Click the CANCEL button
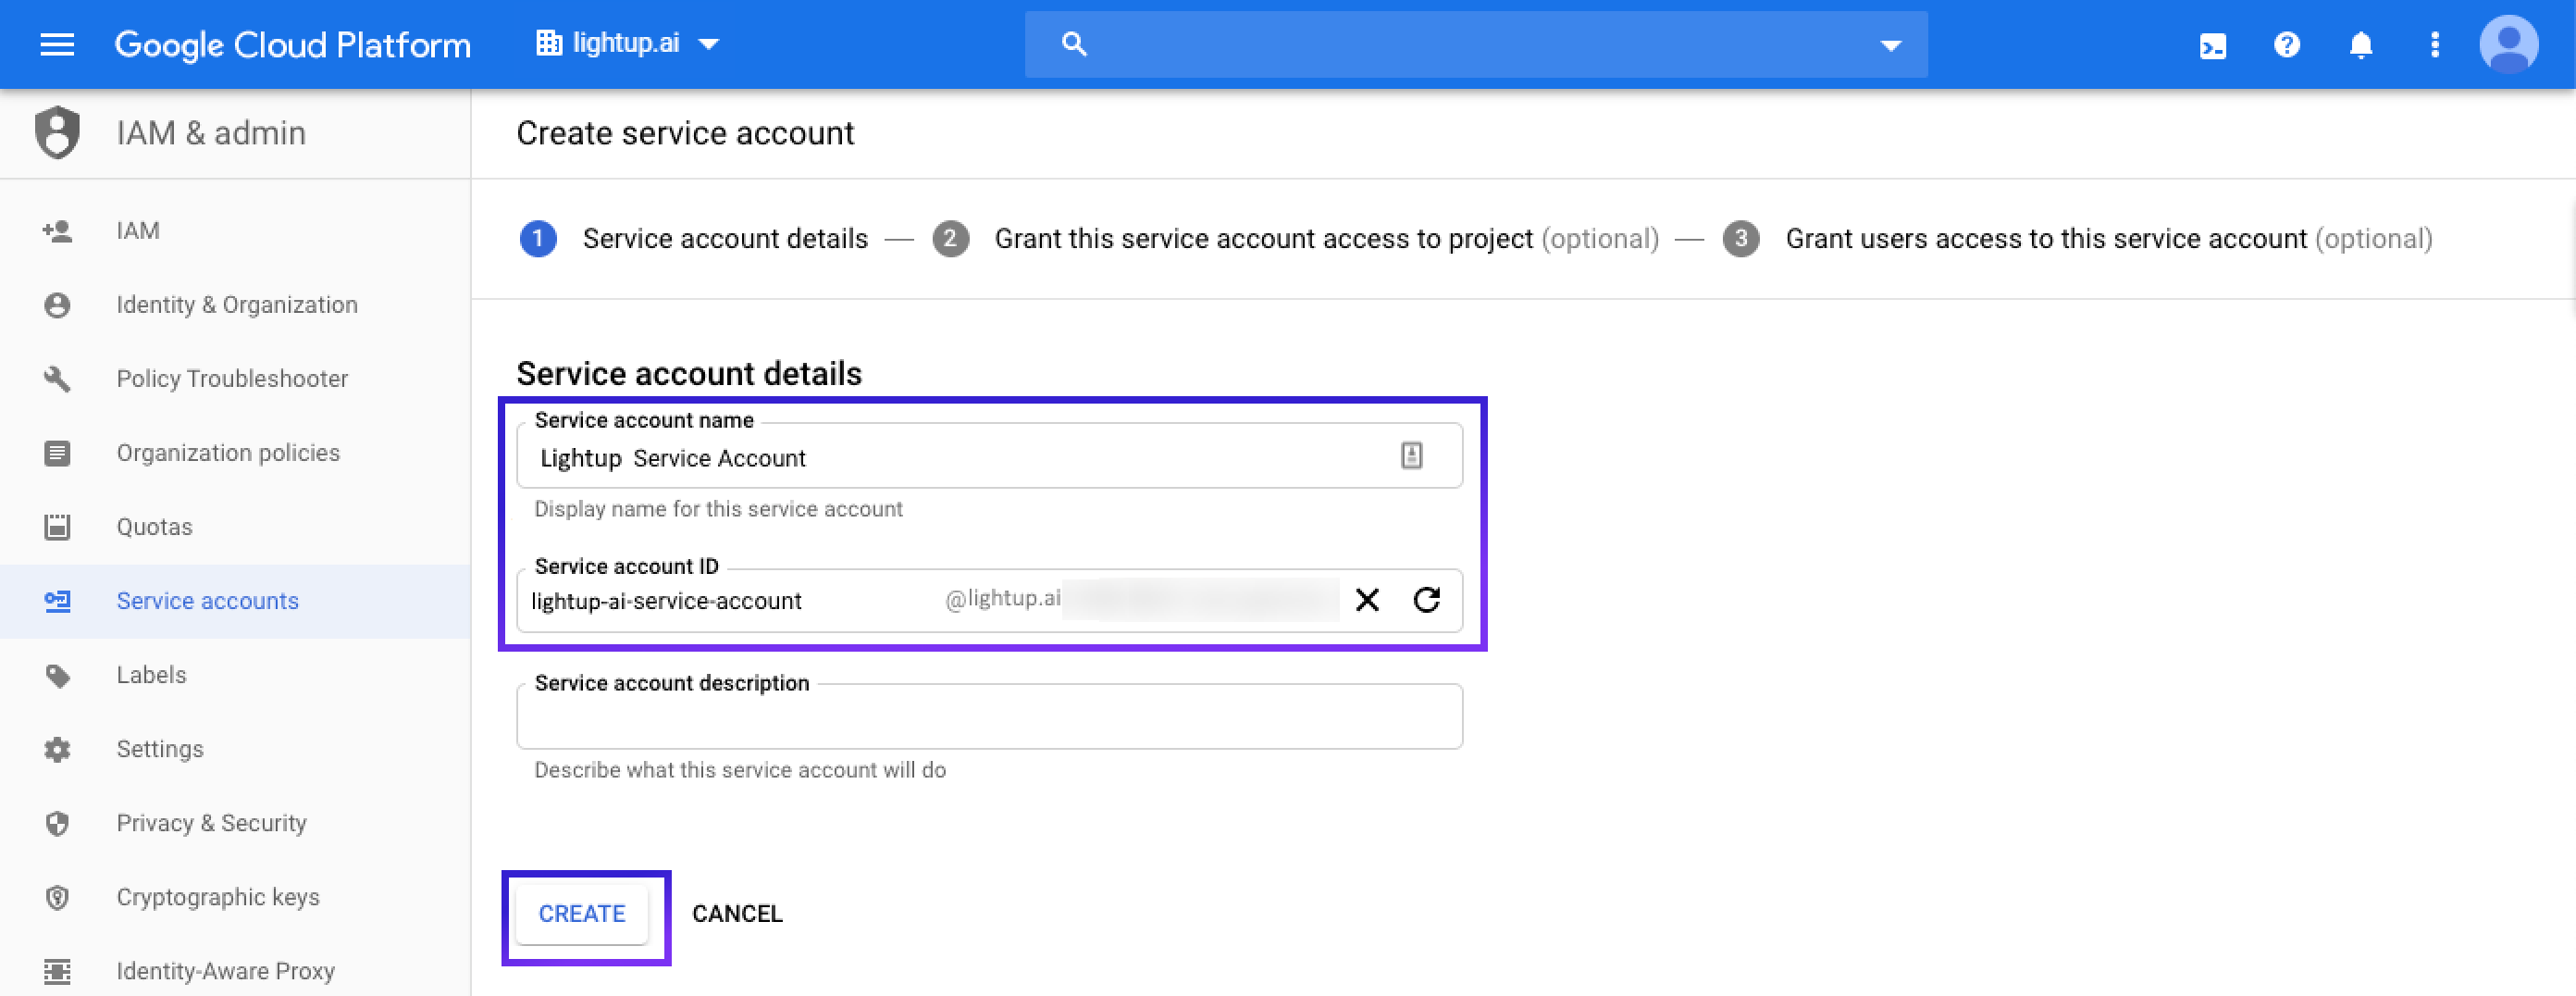This screenshot has height=996, width=2576. click(737, 914)
